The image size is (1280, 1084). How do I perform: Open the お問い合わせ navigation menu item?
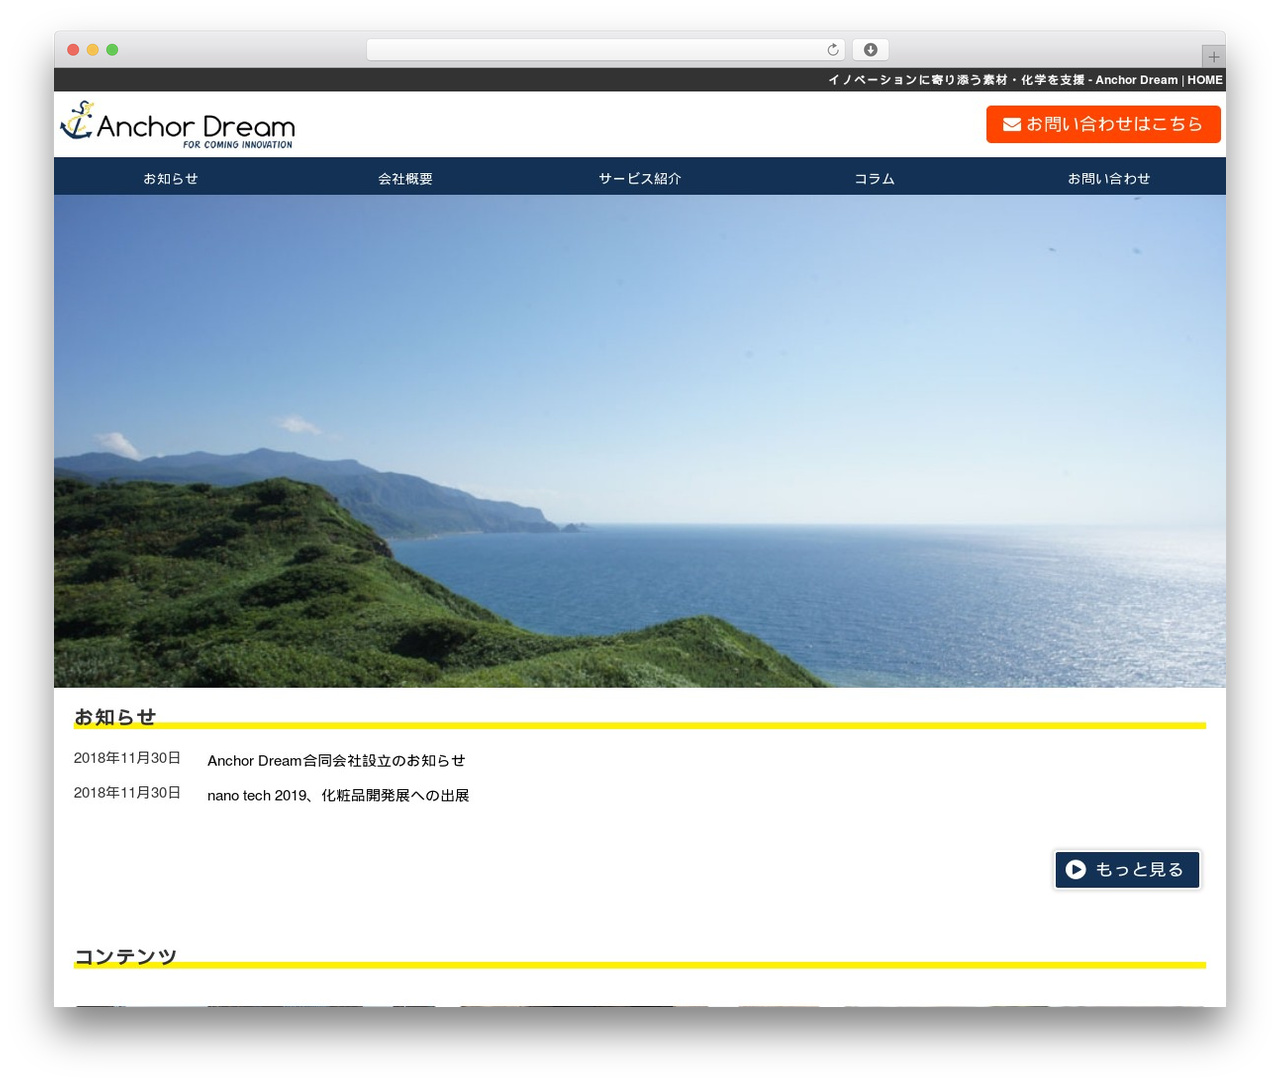(x=1109, y=178)
